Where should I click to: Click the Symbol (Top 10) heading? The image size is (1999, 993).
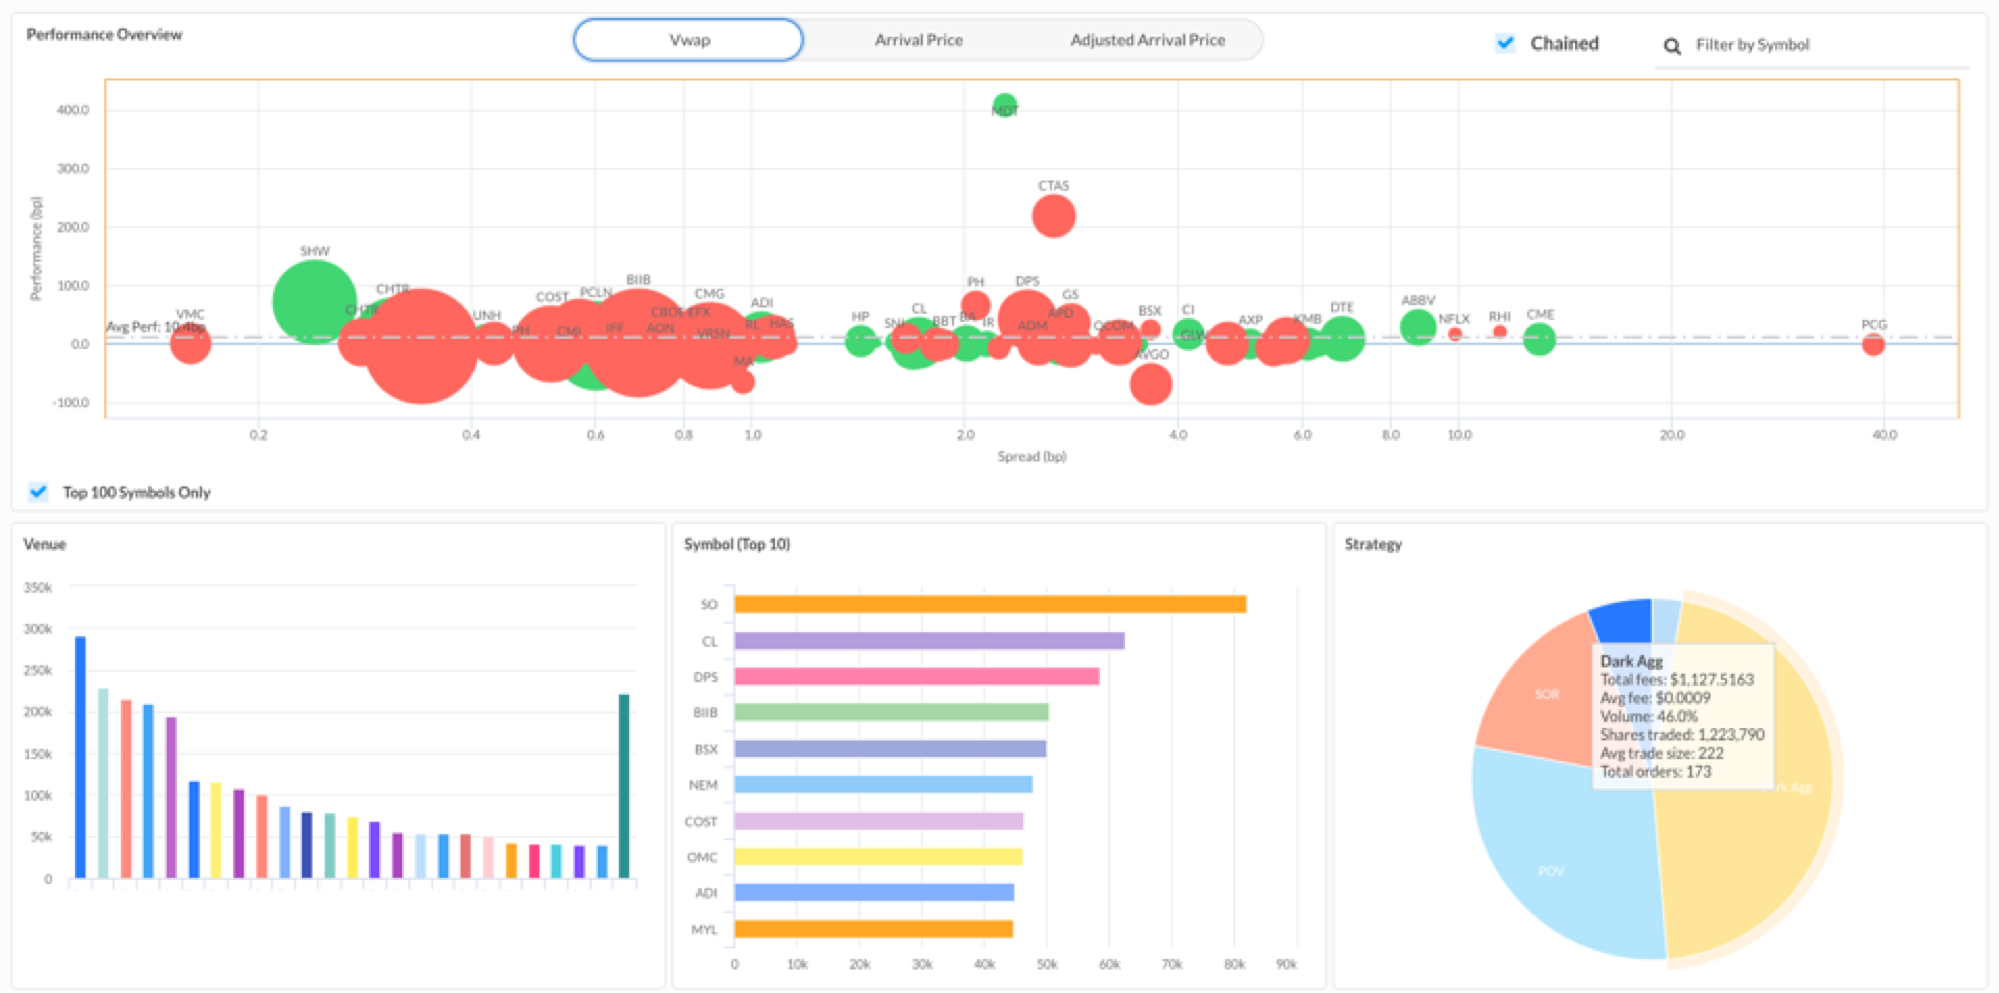[737, 544]
